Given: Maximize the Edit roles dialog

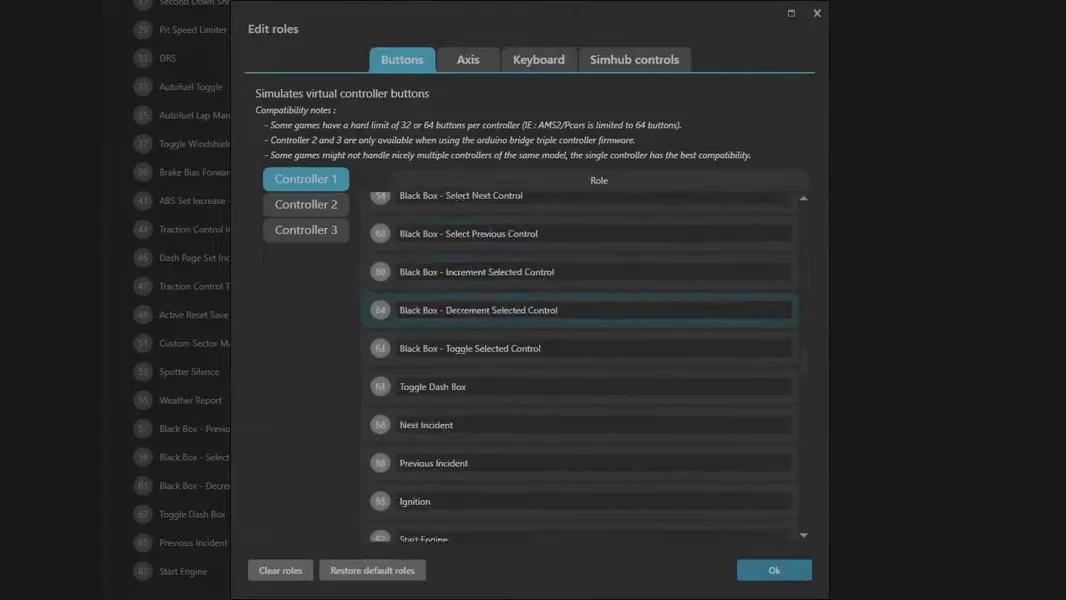Looking at the screenshot, I should 791,13.
